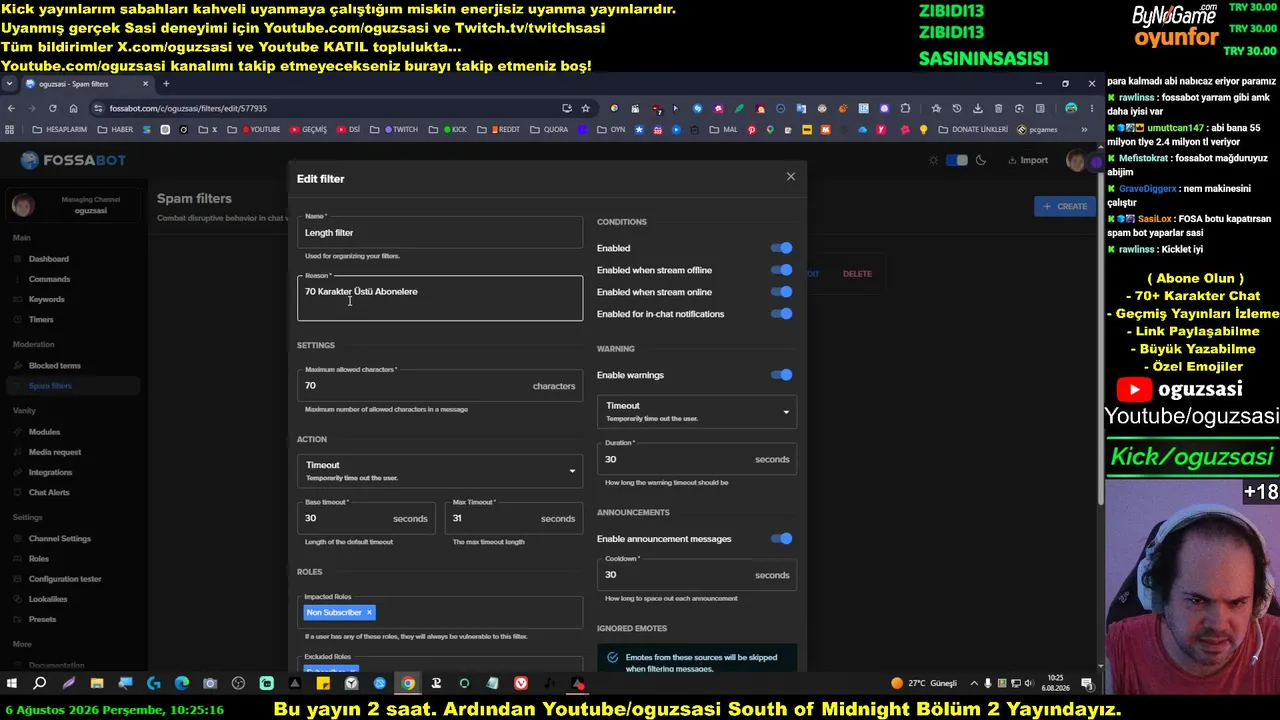Viewport: 1280px width, 720px height.
Task: Open File Explorer from the taskbar
Action: click(x=97, y=683)
